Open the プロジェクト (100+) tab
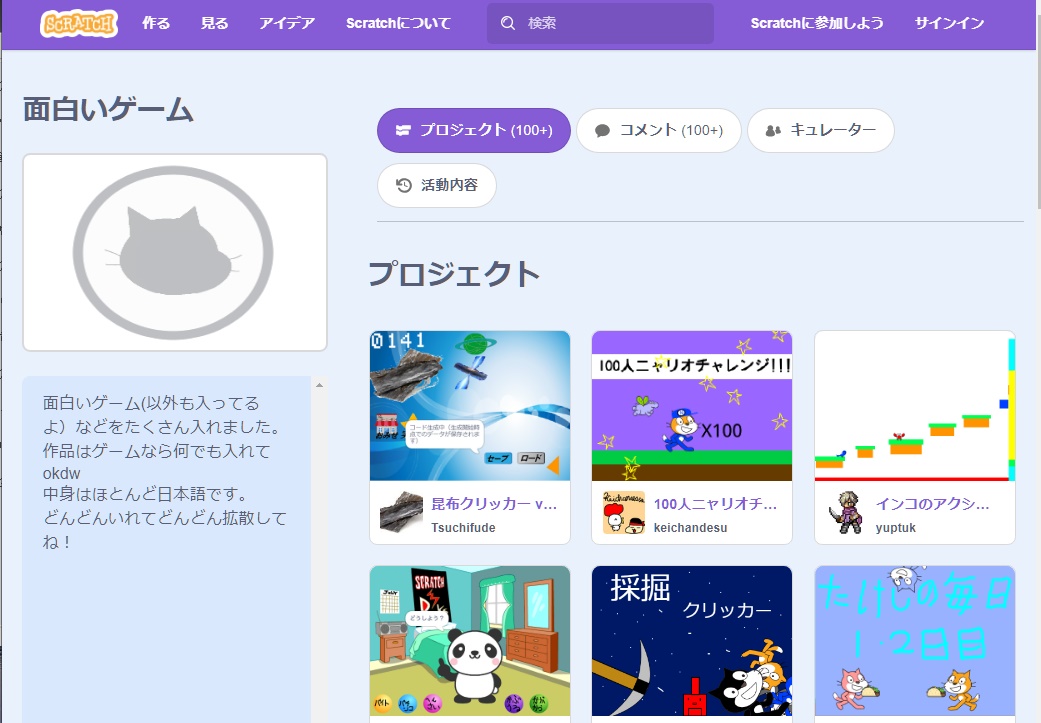The width and height of the screenshot is (1041, 723). pos(473,130)
